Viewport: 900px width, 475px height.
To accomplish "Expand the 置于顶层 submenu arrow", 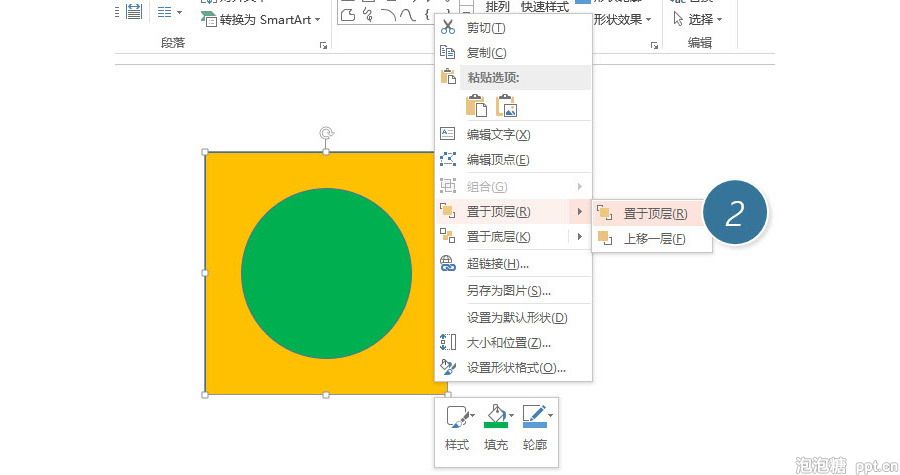I will [x=580, y=212].
